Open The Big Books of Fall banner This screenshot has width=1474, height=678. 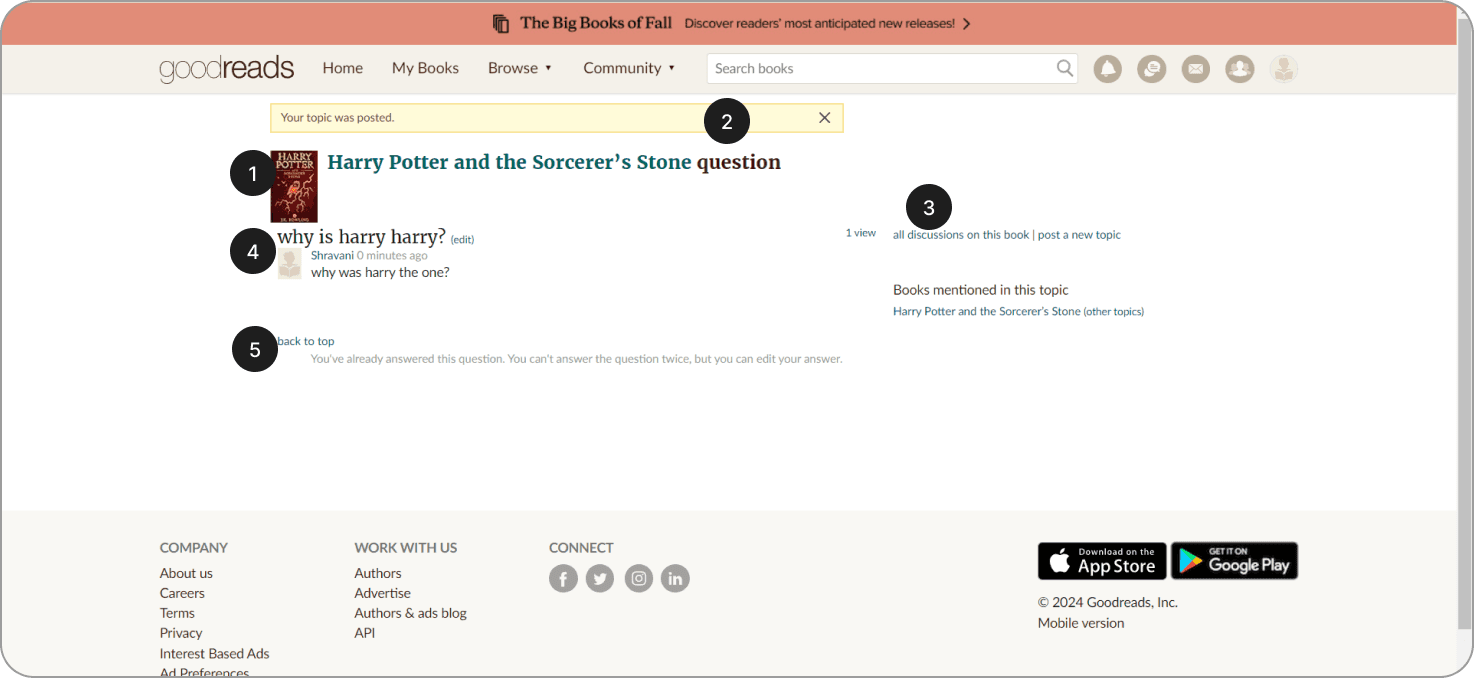click(x=732, y=23)
